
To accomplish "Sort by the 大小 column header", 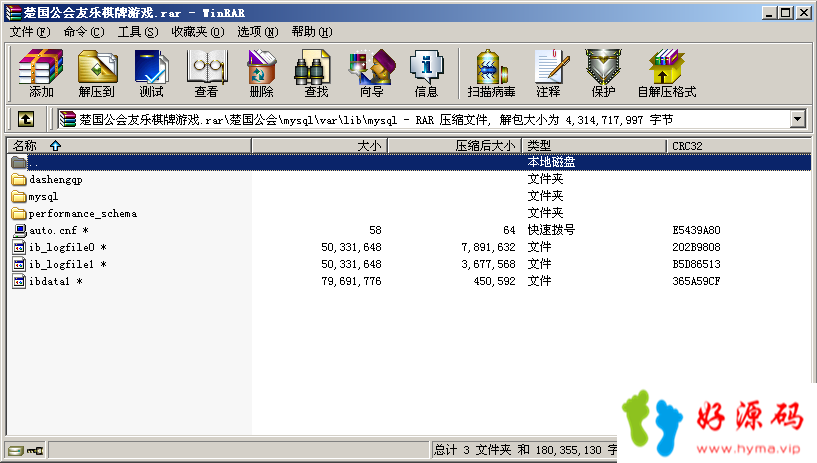I will [319, 146].
